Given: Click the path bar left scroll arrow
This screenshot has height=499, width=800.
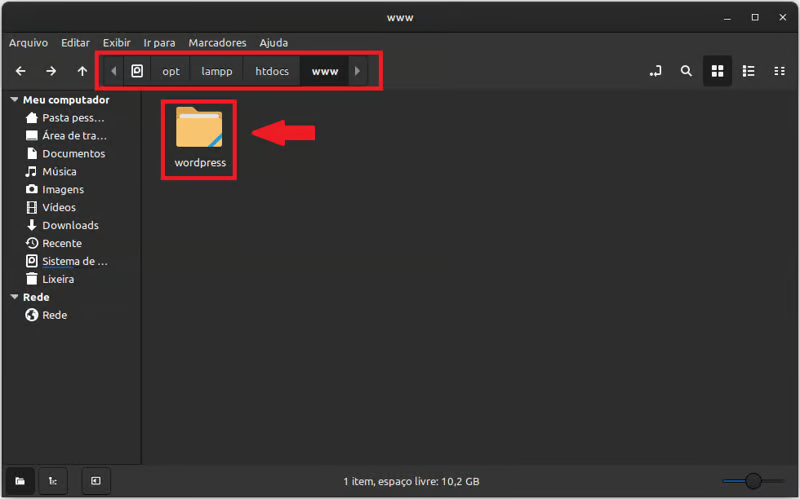Looking at the screenshot, I should point(114,71).
